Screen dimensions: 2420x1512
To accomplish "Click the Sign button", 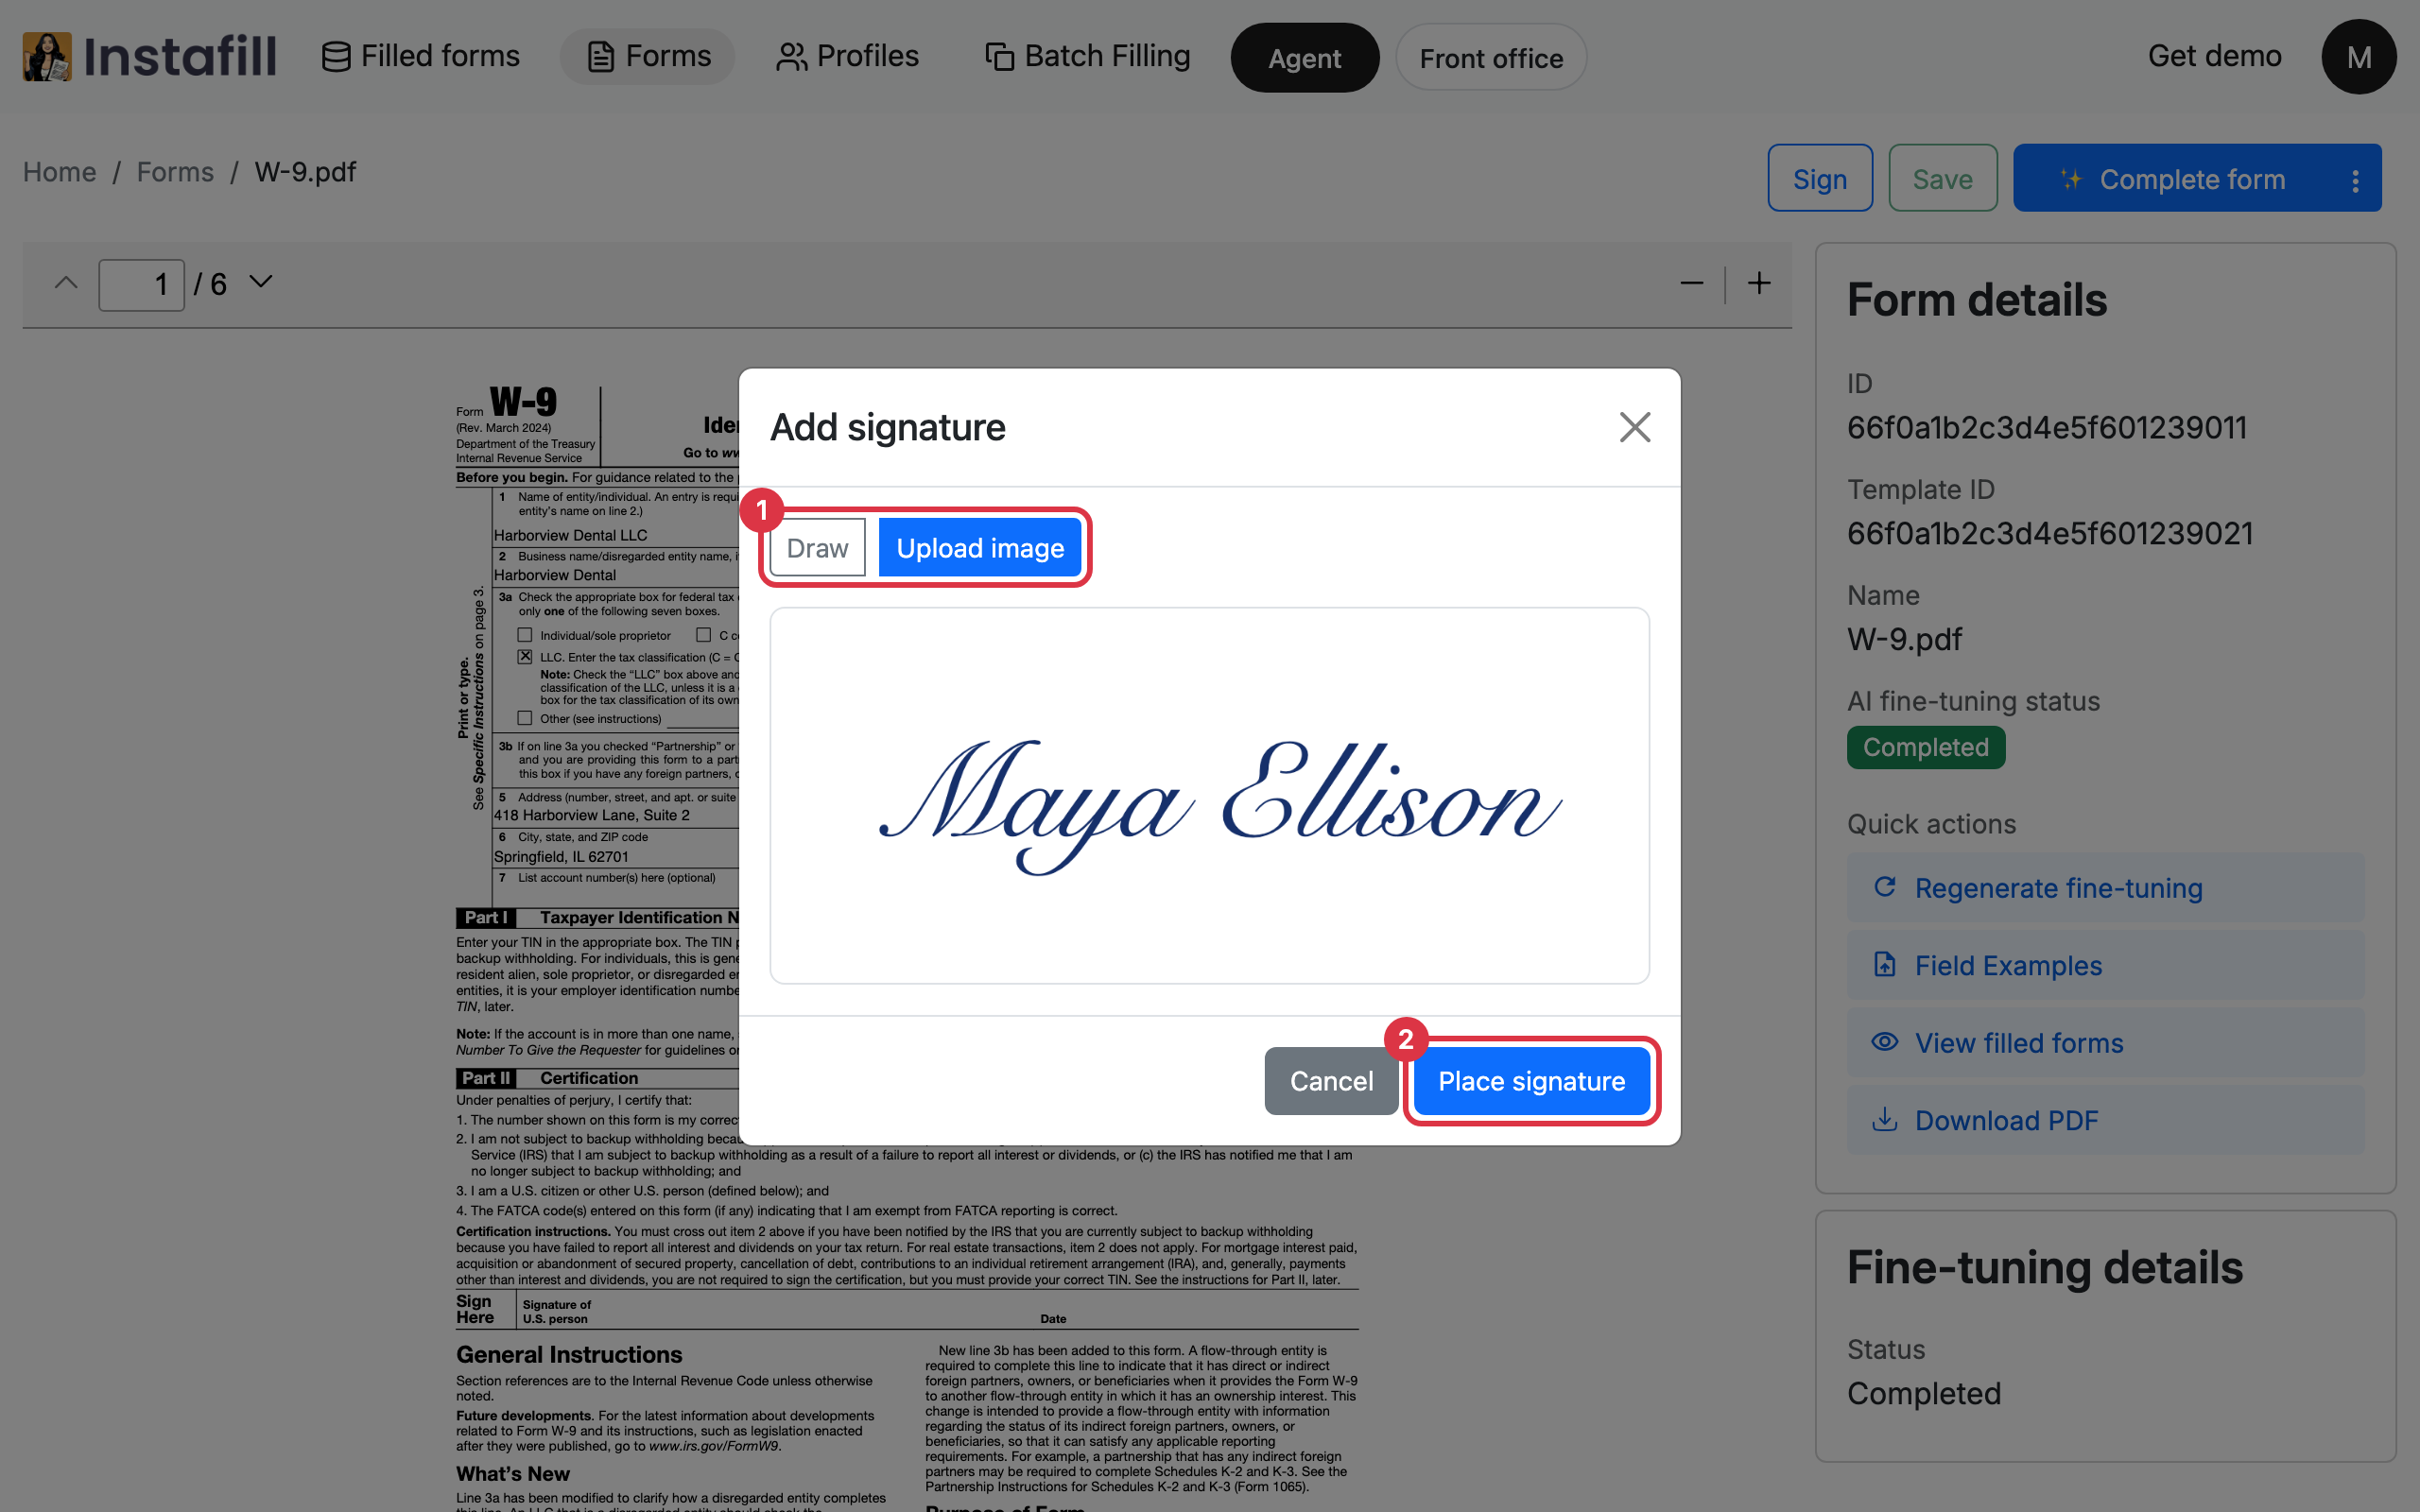I will coord(1819,178).
